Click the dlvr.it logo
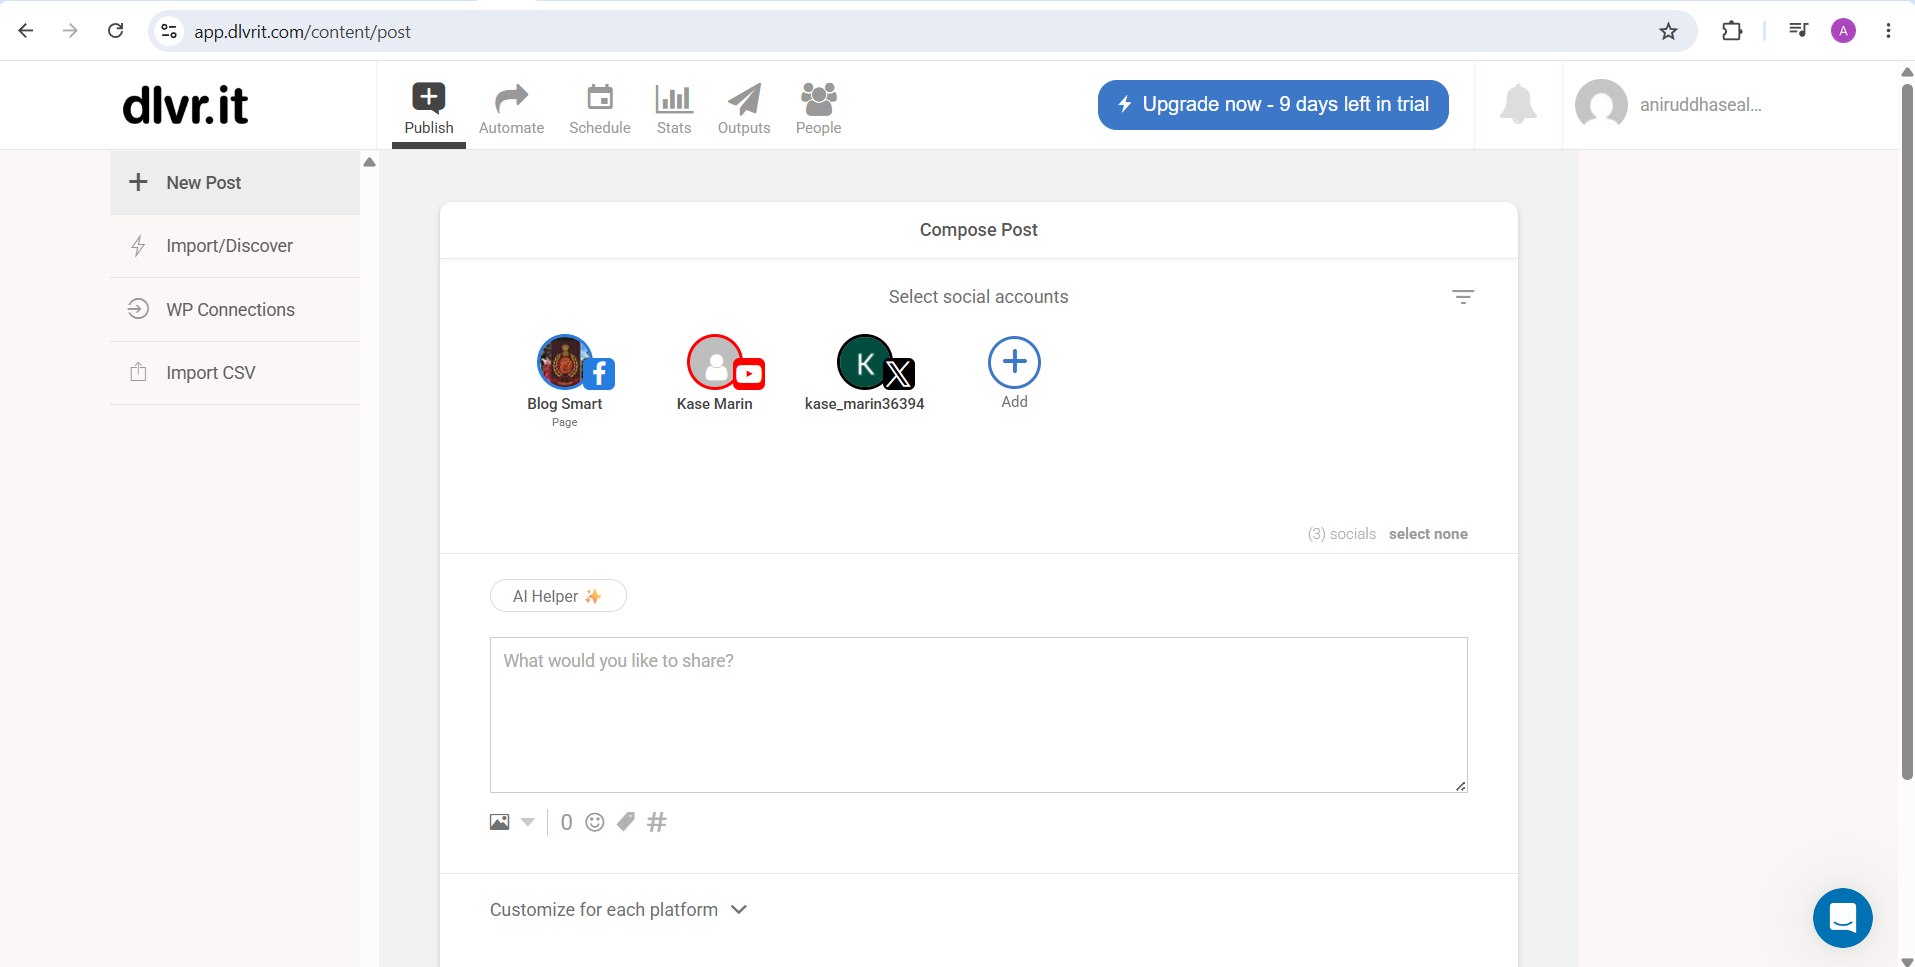This screenshot has width=1915, height=967. pos(185,105)
